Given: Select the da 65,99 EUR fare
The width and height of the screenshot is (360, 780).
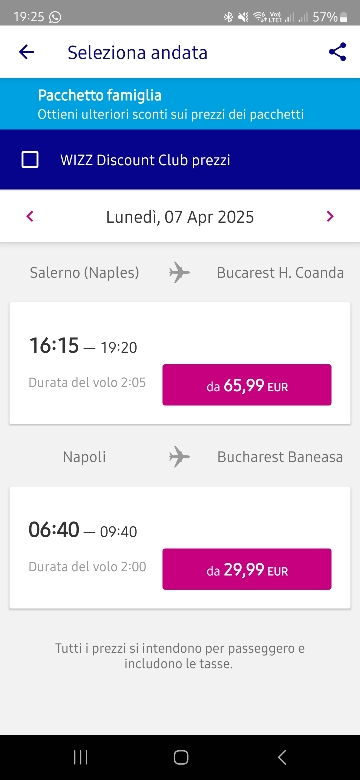Looking at the screenshot, I should 247,385.
